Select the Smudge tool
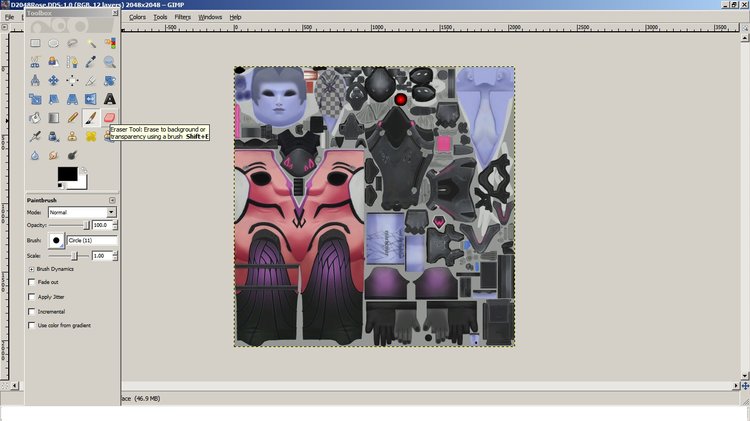This screenshot has height=421, width=750. point(54,155)
